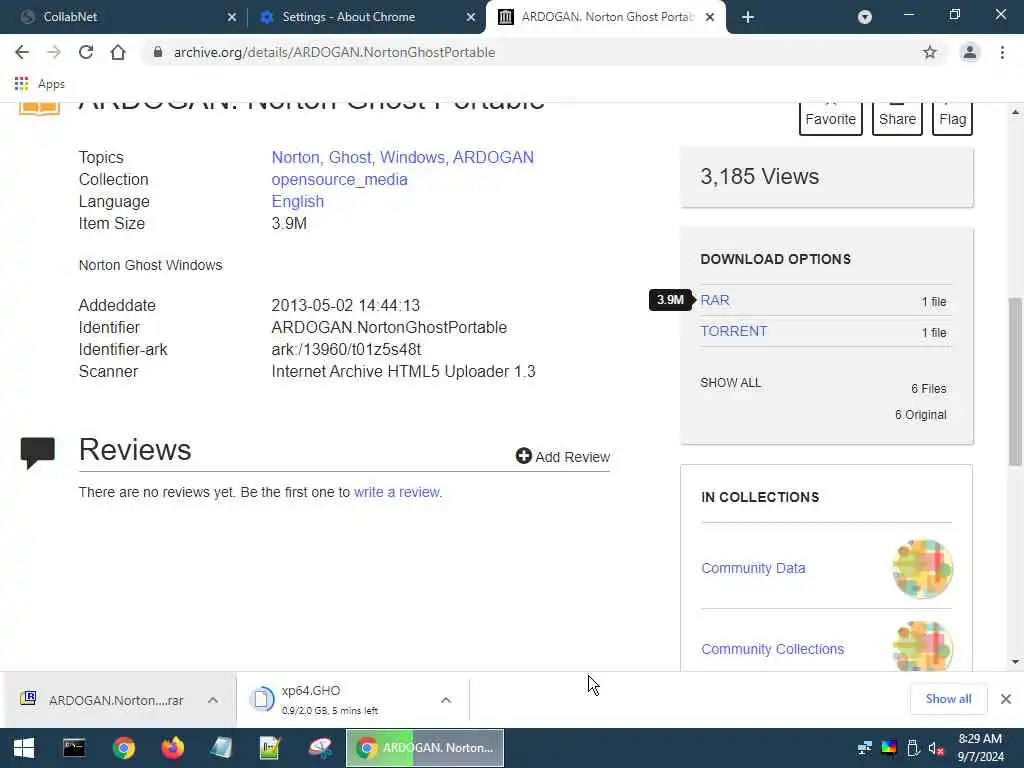Screen dimensions: 1024x768
Task: Click the Community Collections thumbnail
Action: 922,647
